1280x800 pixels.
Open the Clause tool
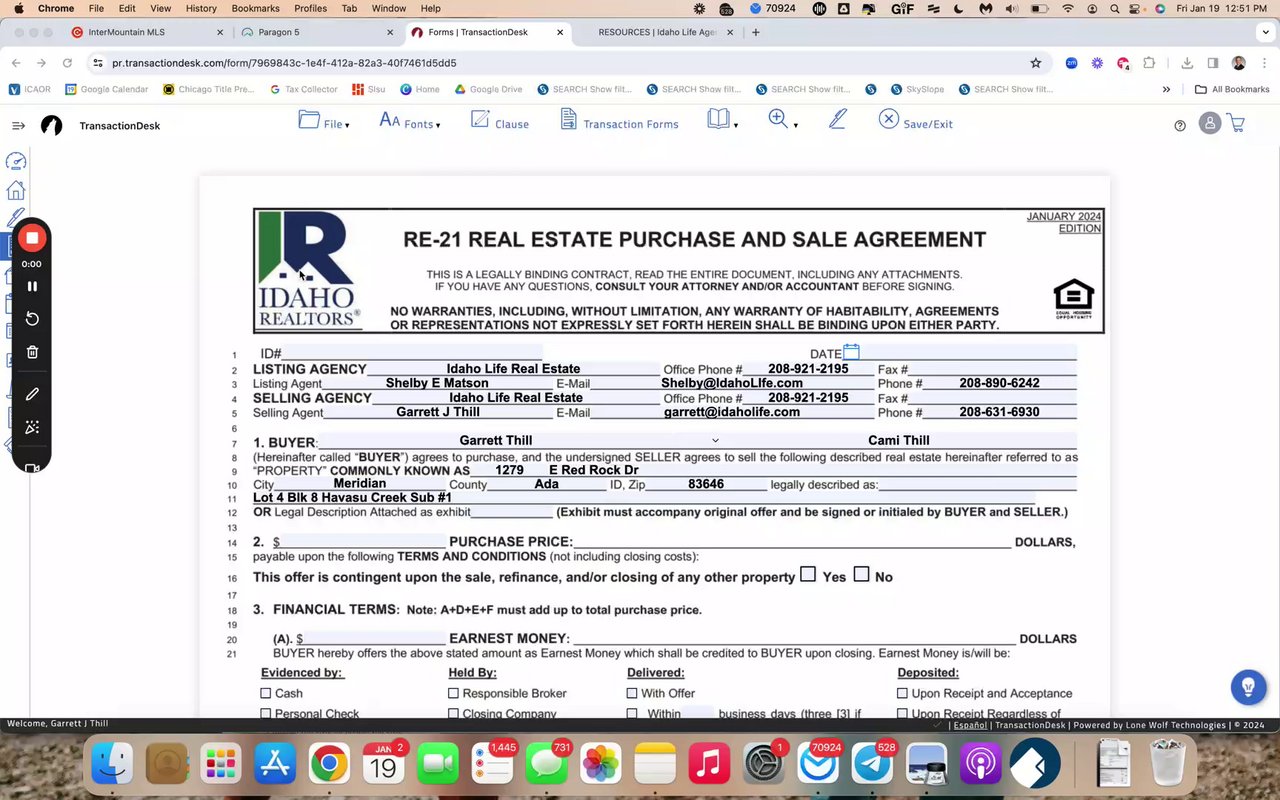[499, 121]
